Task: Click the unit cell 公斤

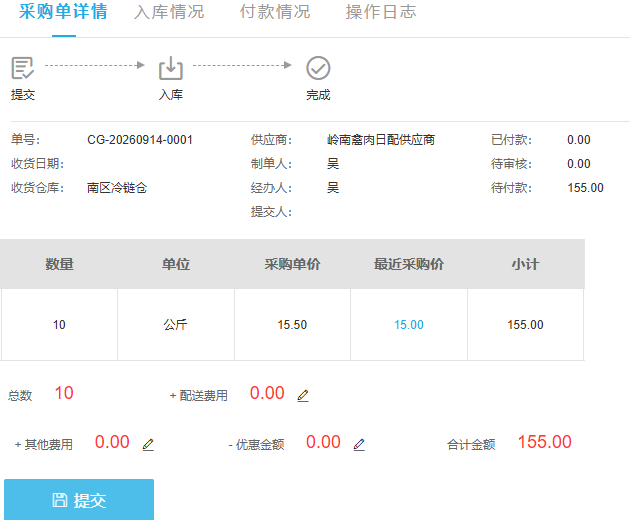Action: [x=176, y=325]
